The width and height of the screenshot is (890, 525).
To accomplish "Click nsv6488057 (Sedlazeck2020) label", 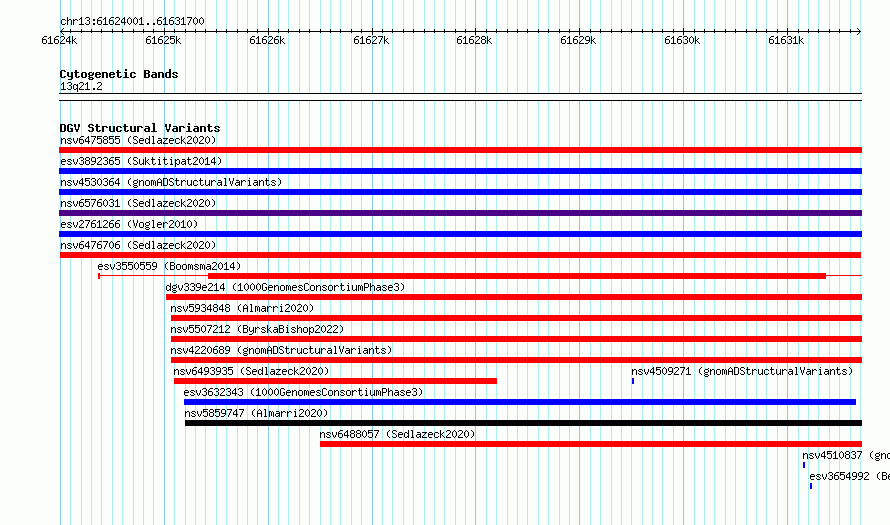I will (397, 434).
